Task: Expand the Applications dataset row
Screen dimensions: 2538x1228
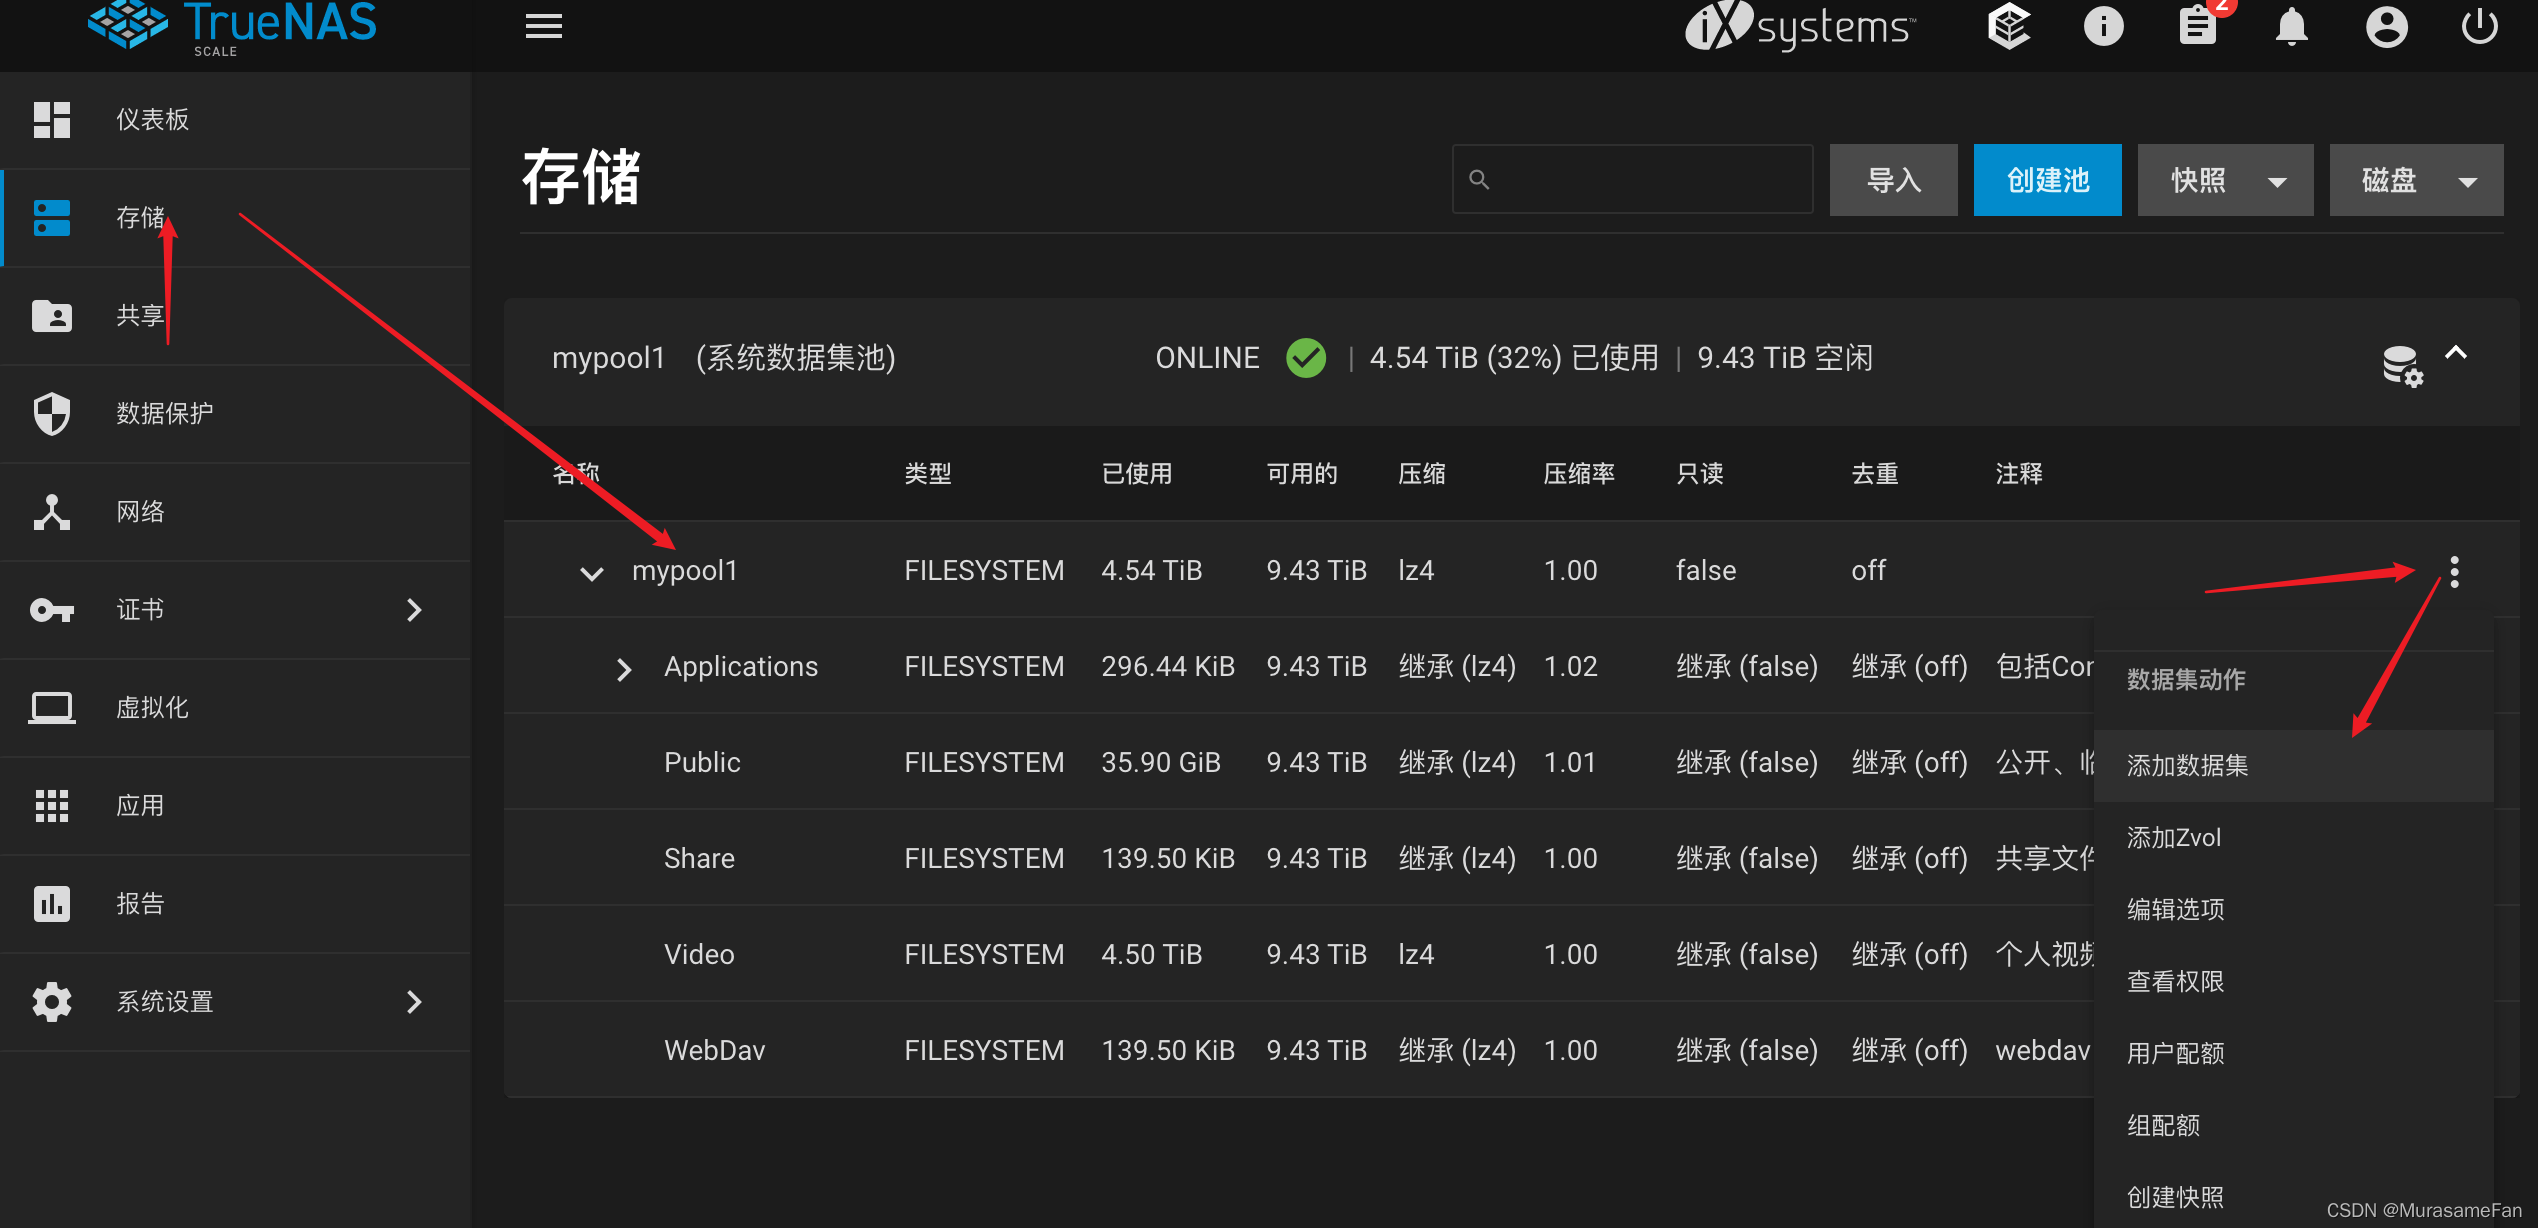Action: pyautogui.click(x=624, y=668)
